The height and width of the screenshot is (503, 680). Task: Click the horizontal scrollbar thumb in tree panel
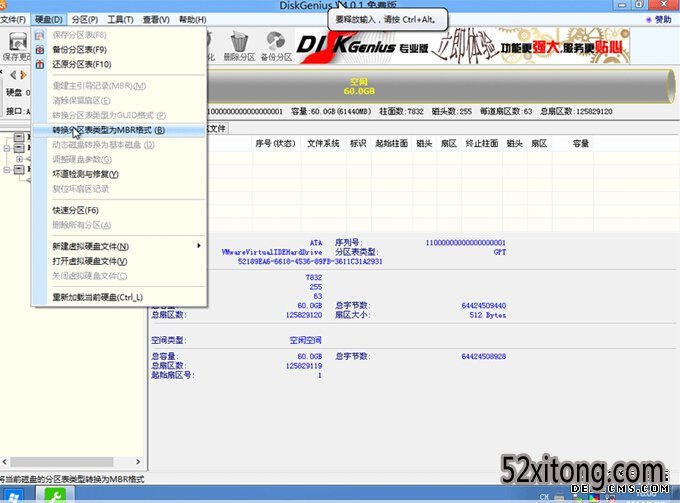62,462
